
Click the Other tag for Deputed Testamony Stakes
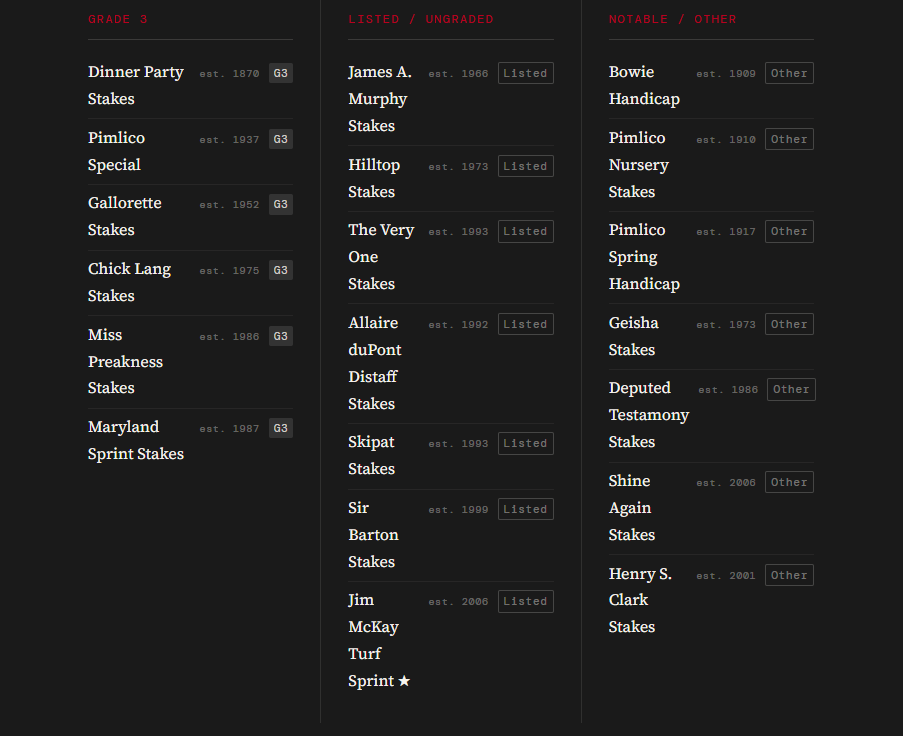pos(791,389)
